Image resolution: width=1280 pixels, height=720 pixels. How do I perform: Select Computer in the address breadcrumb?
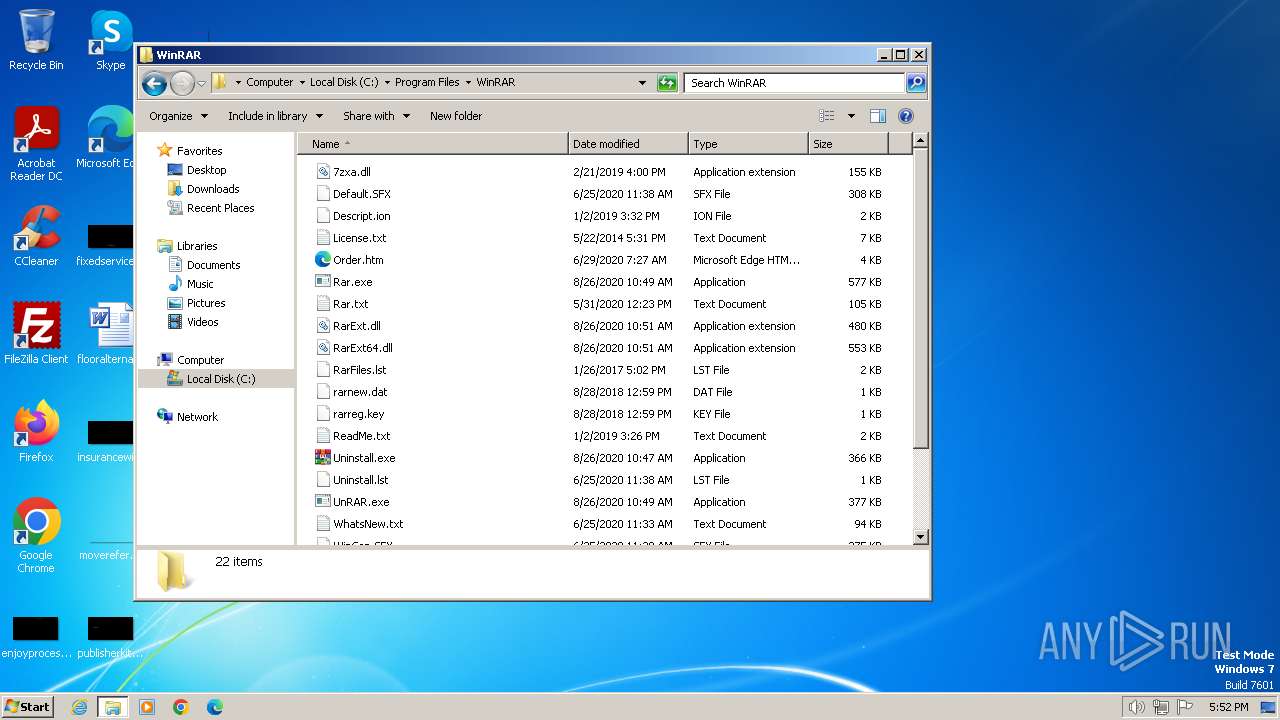click(270, 83)
